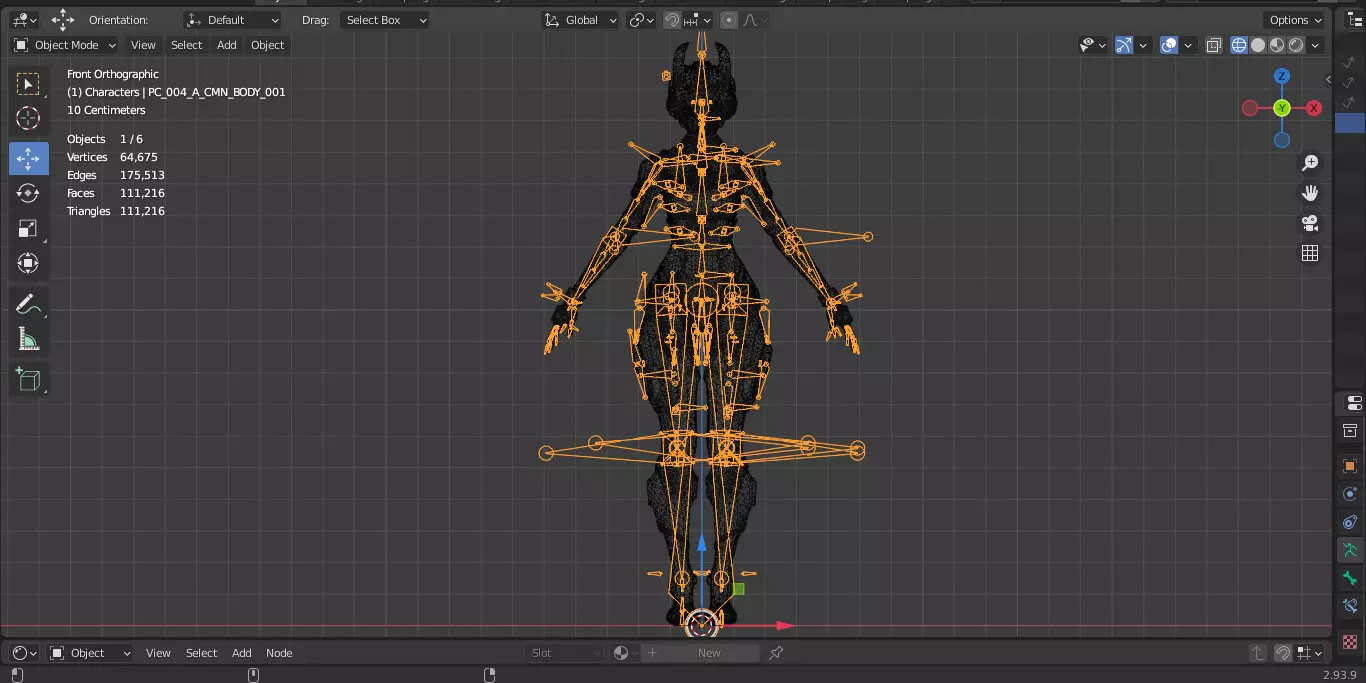Screen dimensions: 1366x683
Task: Open the node editor Add menu
Action: tap(242, 653)
